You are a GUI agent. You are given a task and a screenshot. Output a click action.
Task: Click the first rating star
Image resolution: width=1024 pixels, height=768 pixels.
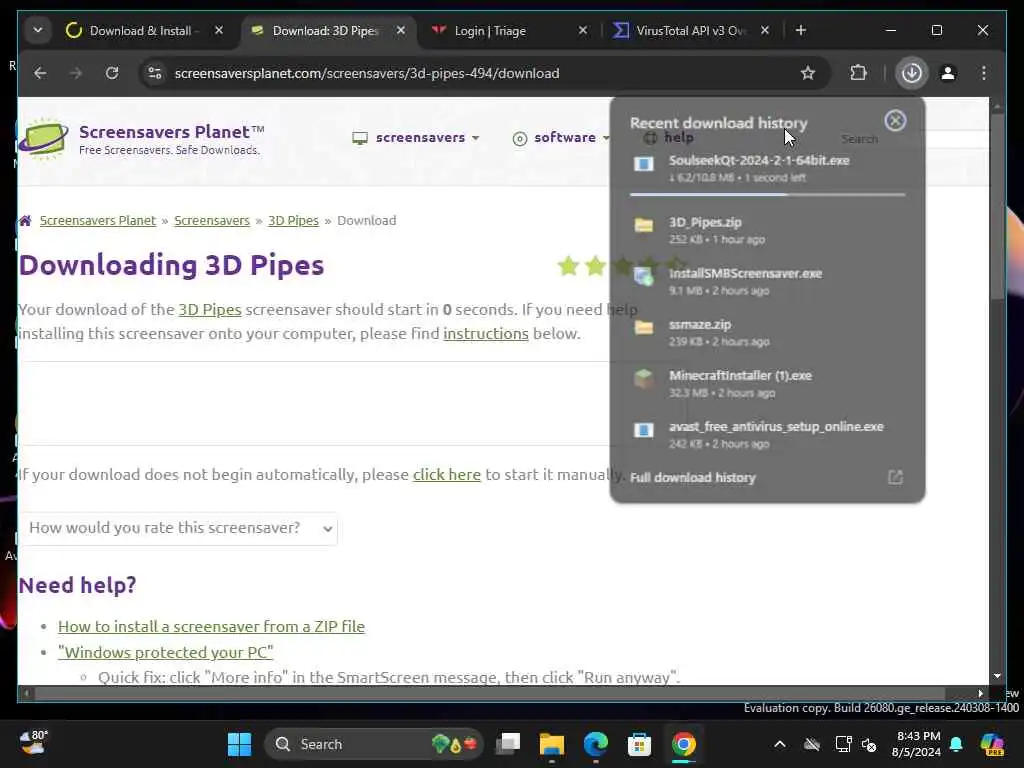click(568, 266)
